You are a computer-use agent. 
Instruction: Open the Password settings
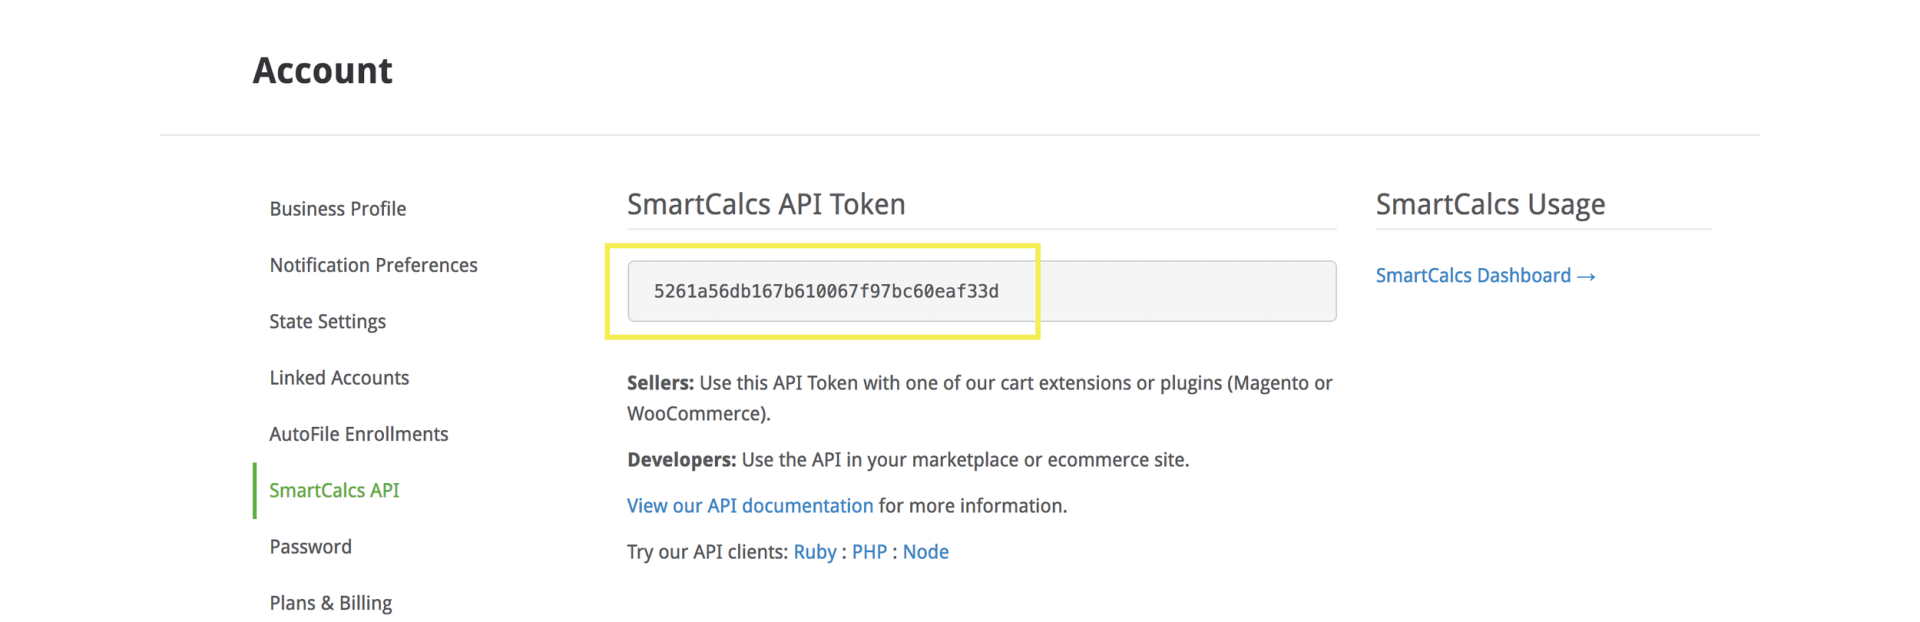pos(310,547)
